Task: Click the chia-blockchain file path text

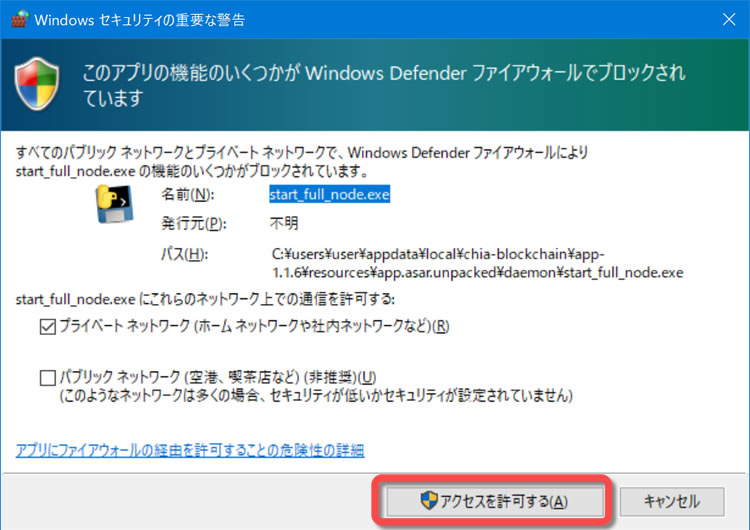Action: click(x=477, y=263)
